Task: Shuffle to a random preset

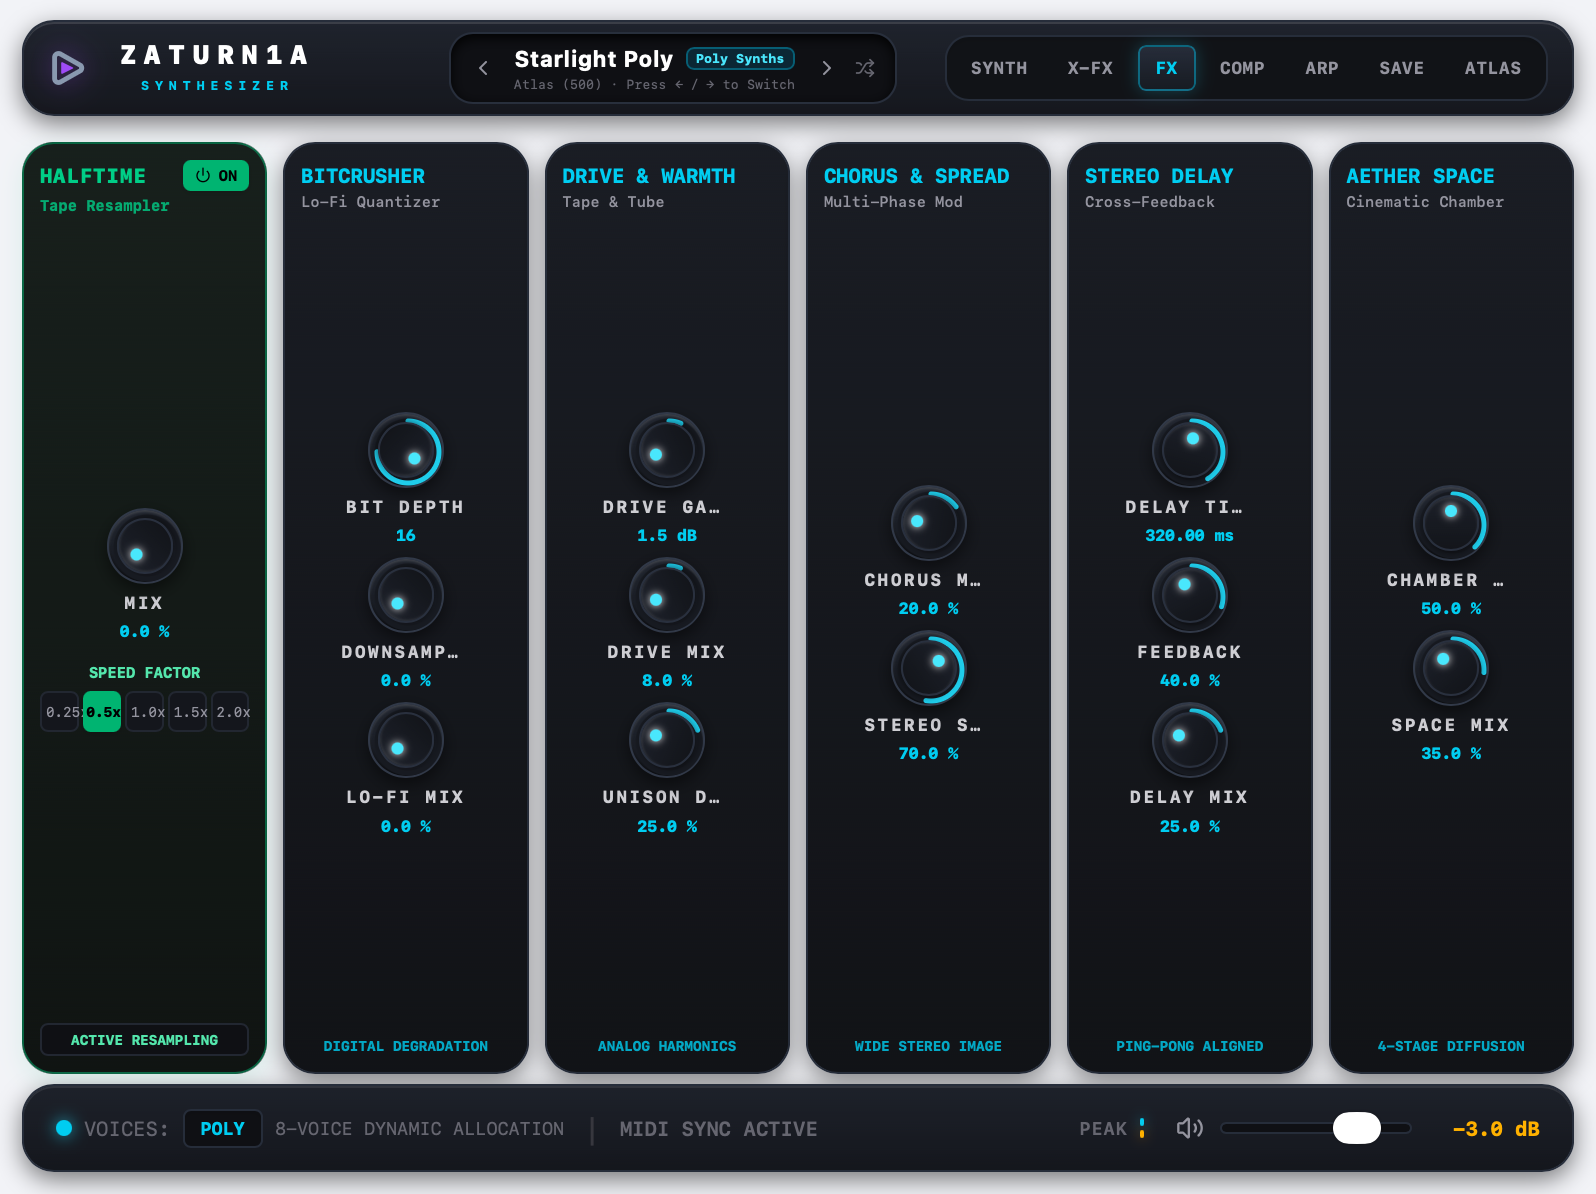Action: (x=865, y=68)
